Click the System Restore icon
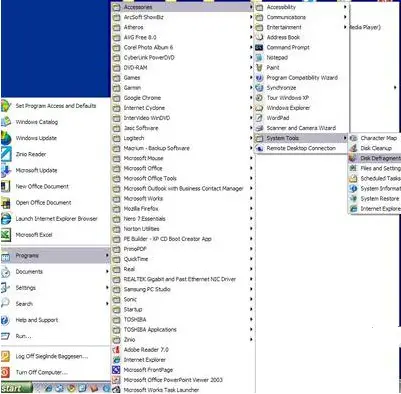This screenshot has height=394, width=401. point(353,198)
